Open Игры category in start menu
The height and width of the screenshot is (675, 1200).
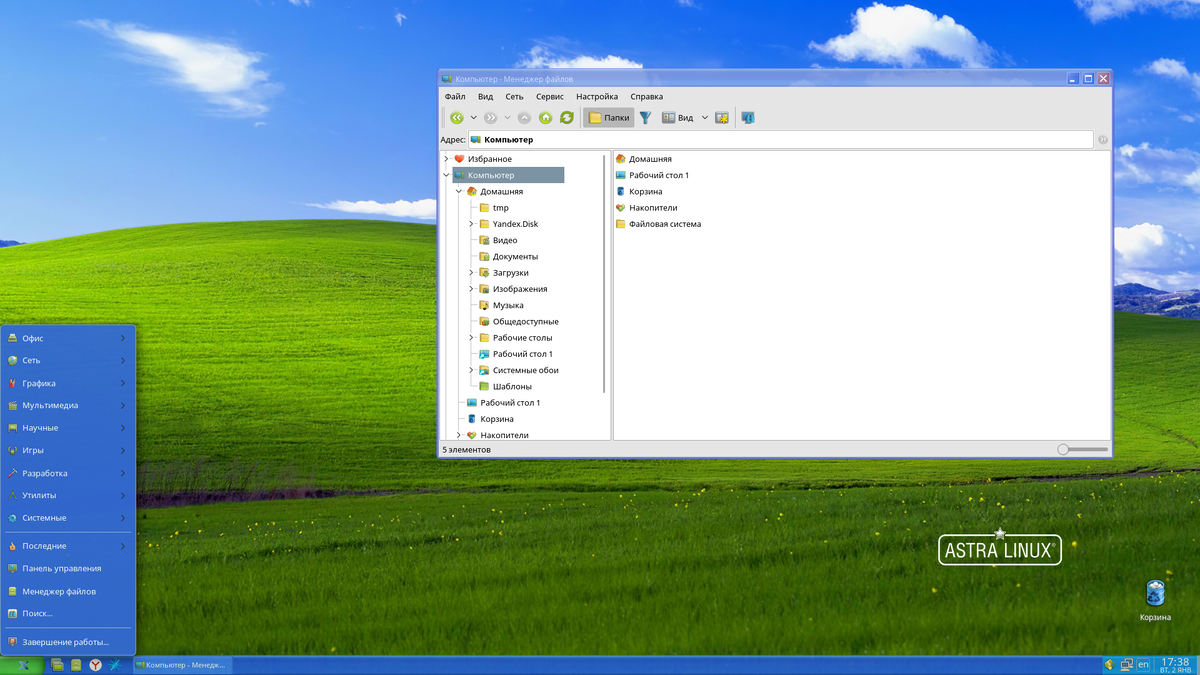click(x=67, y=450)
